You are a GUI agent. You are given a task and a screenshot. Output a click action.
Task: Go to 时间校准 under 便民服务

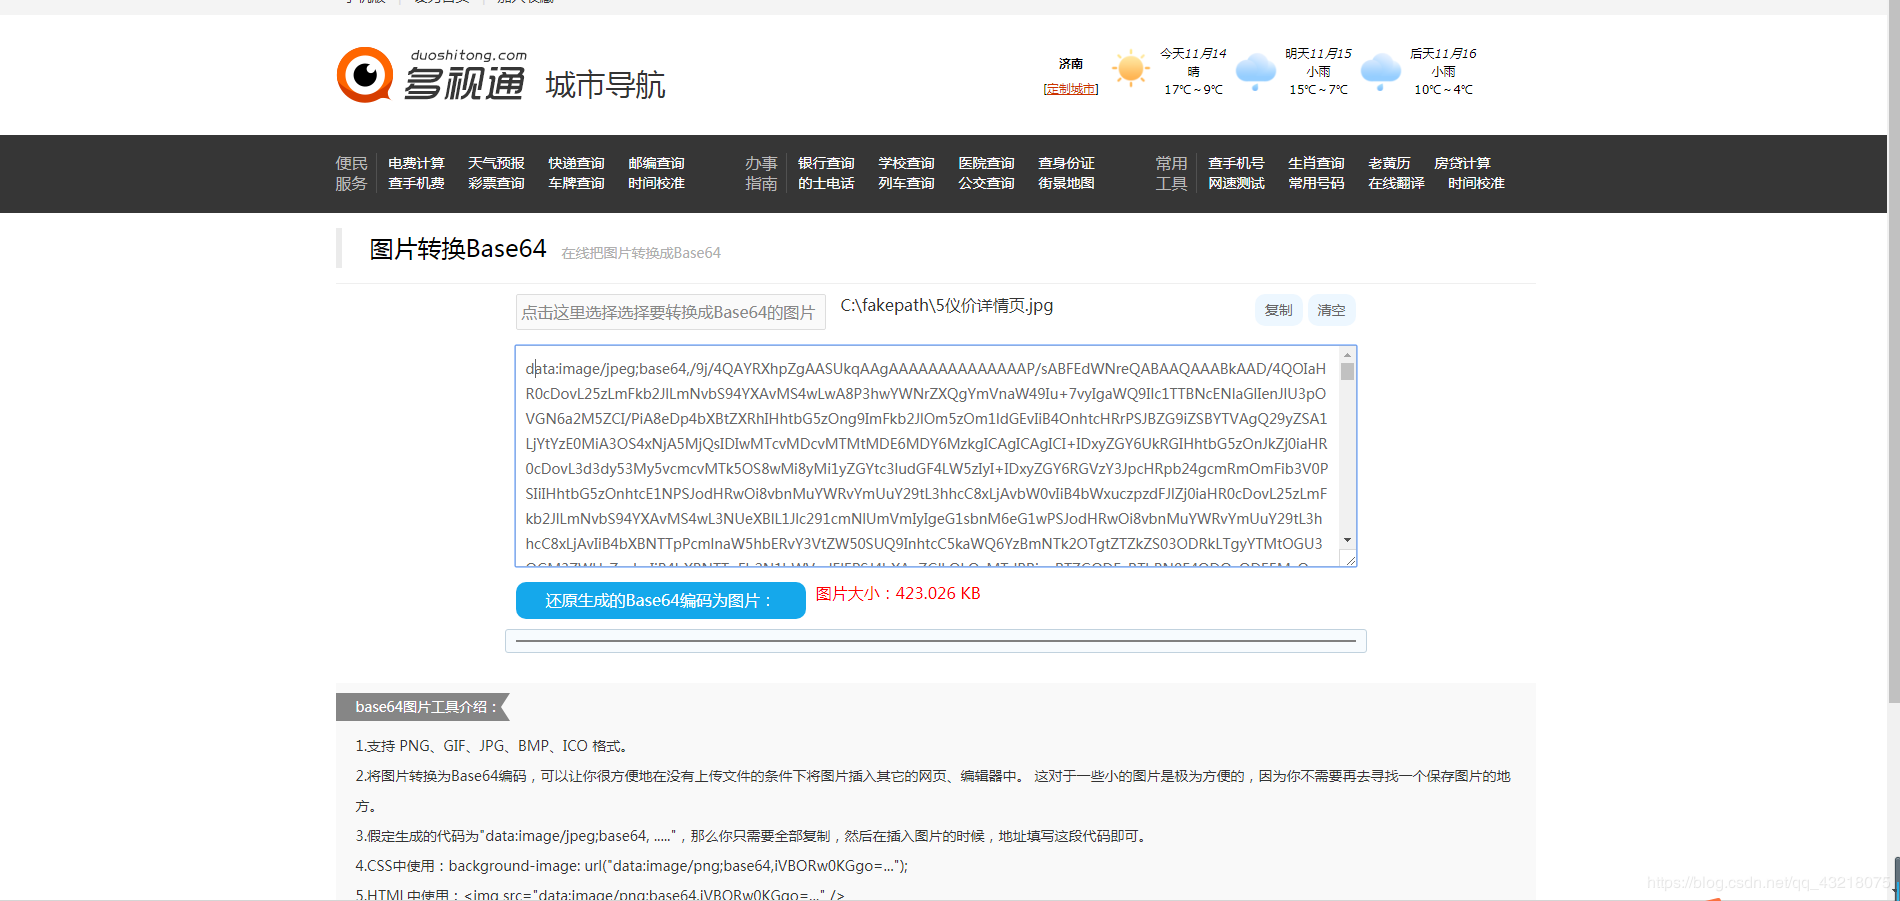point(656,183)
